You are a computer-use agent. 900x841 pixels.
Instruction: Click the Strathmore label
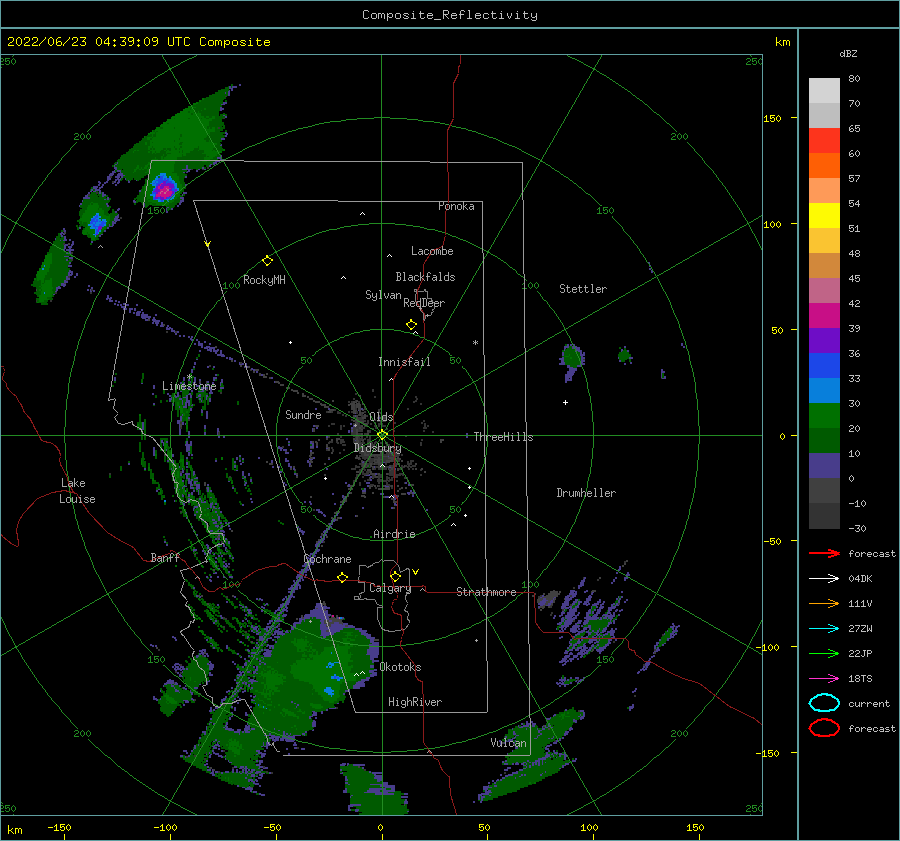[486, 592]
